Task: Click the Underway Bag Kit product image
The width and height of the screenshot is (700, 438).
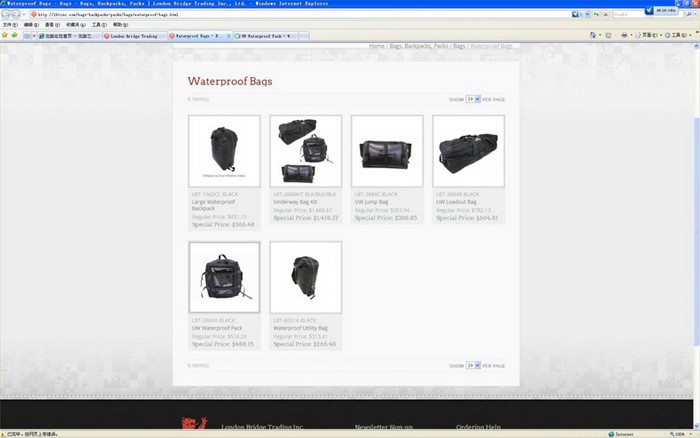Action: click(x=305, y=151)
